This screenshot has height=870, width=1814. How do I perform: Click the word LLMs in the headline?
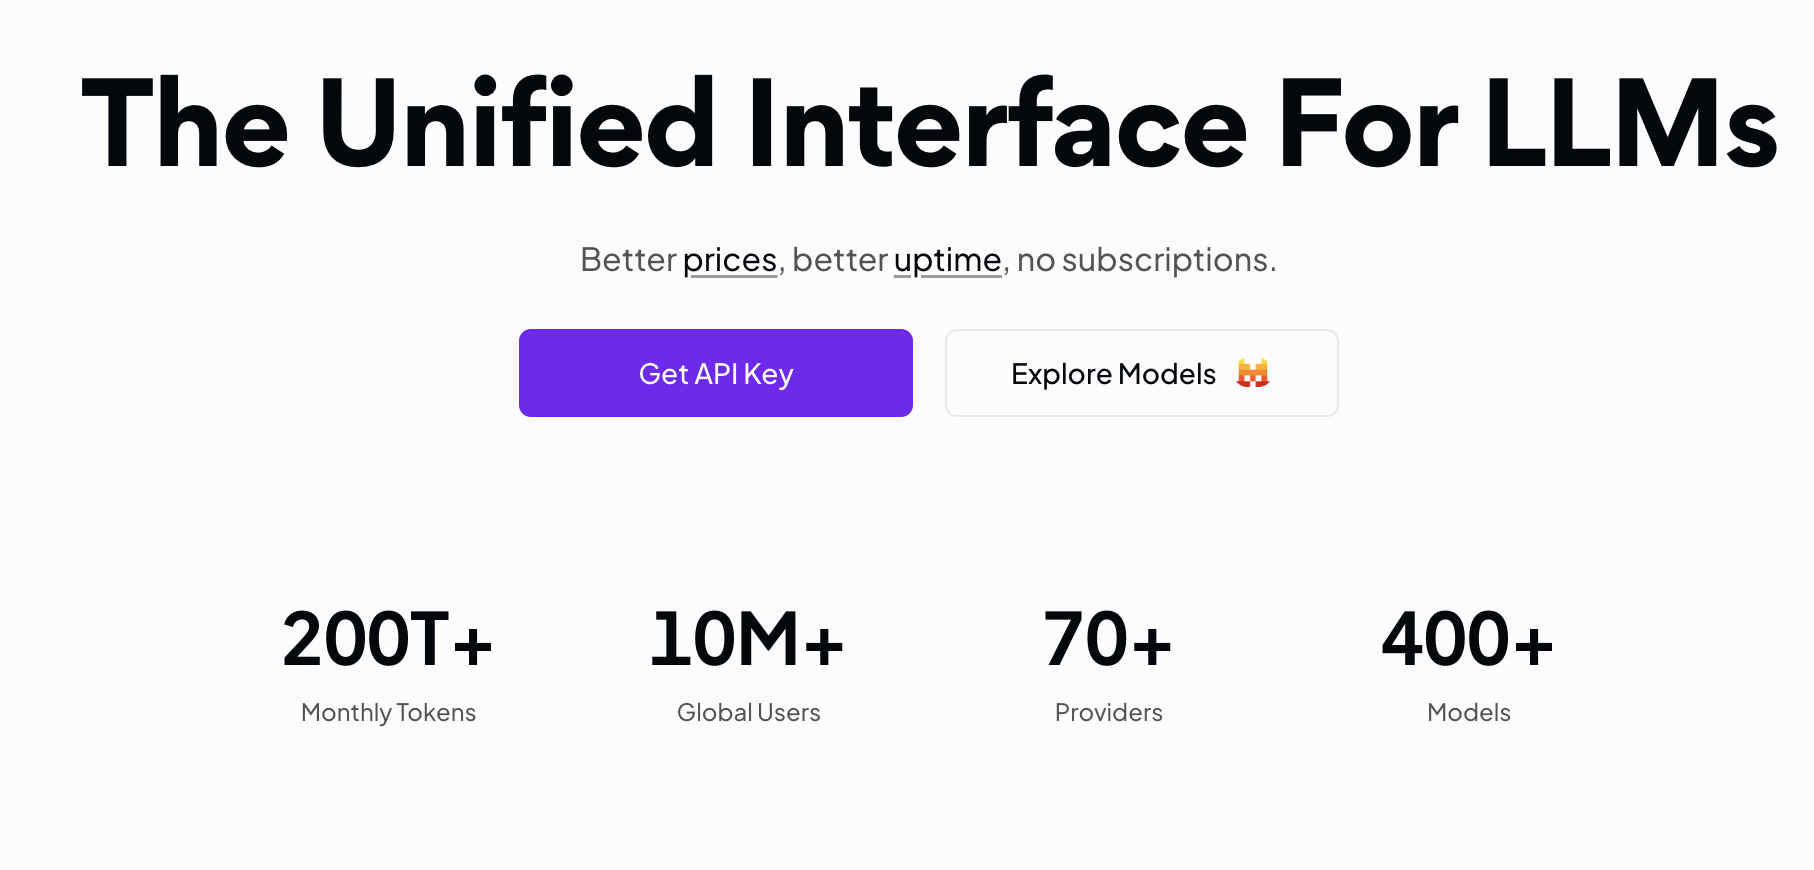[1632, 123]
